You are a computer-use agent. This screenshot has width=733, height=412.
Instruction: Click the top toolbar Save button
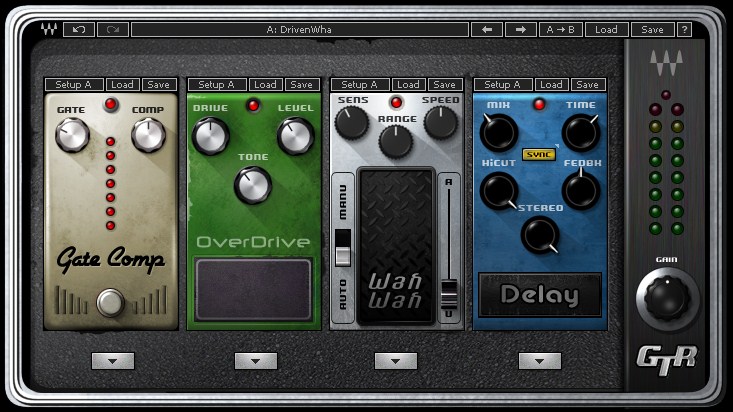(x=652, y=30)
